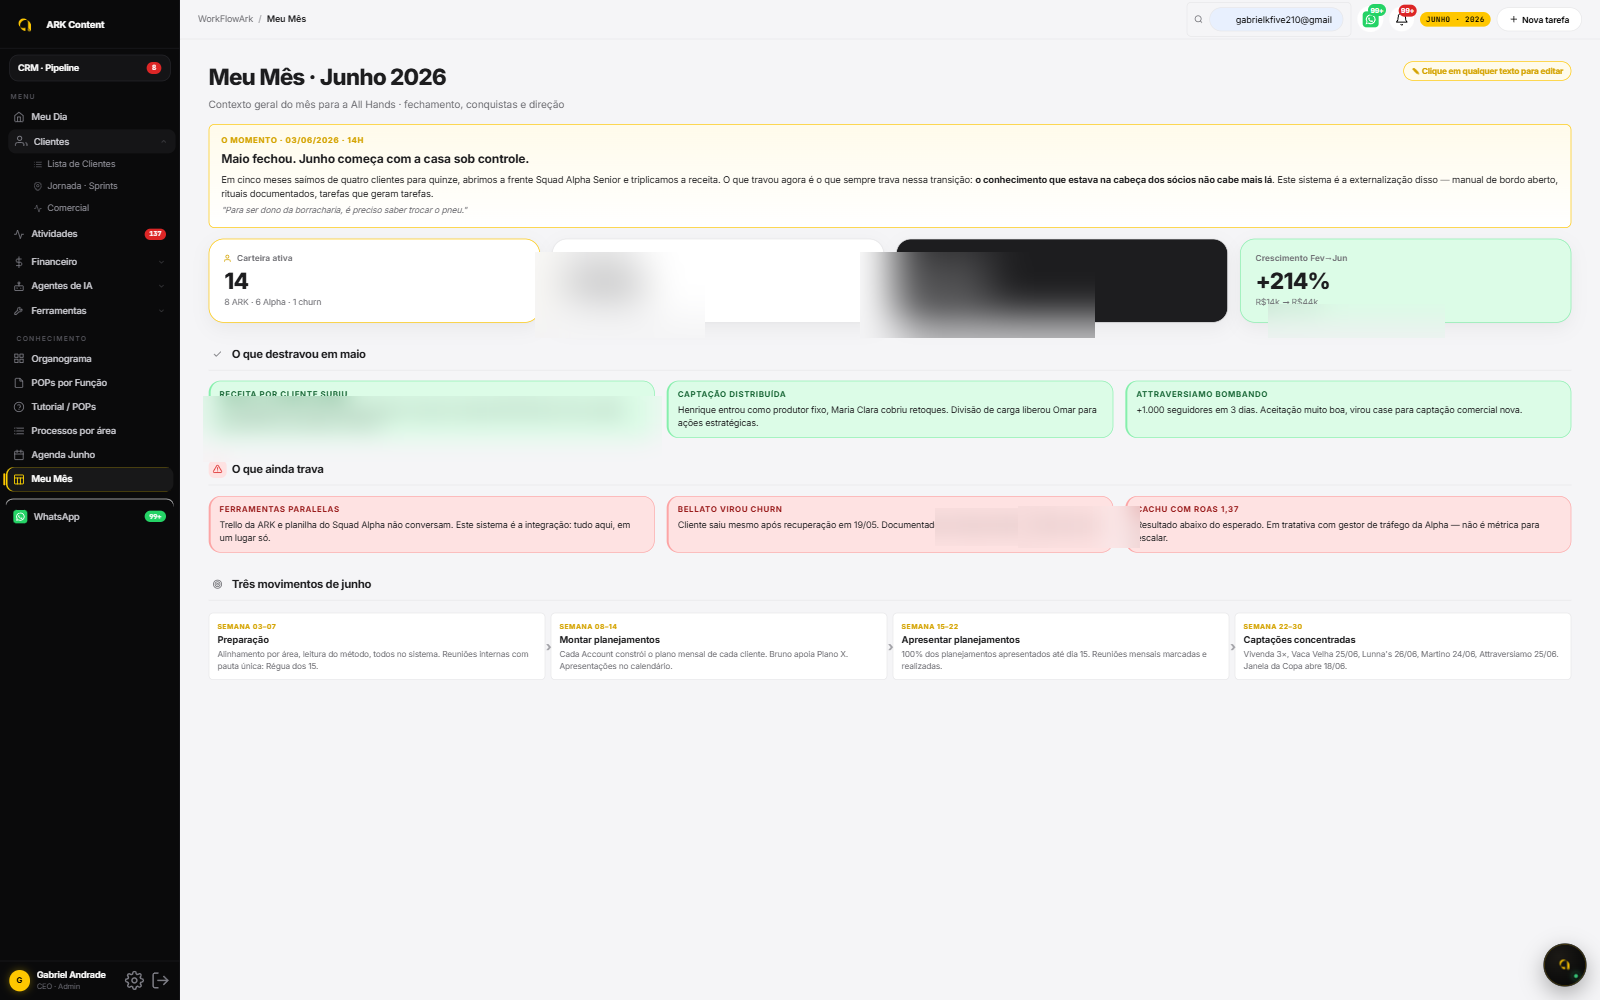Click 'BELLATO VIROU CHURN' title
This screenshot has width=1600, height=1000.
click(730, 509)
